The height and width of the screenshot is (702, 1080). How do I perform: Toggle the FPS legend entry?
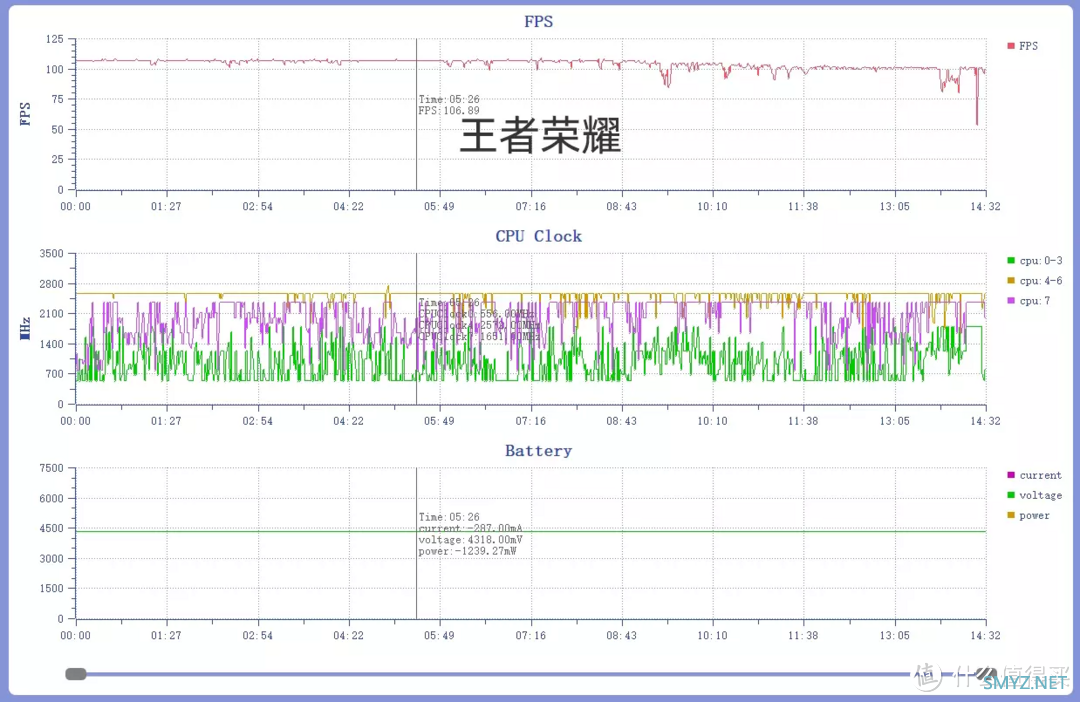(x=1022, y=46)
